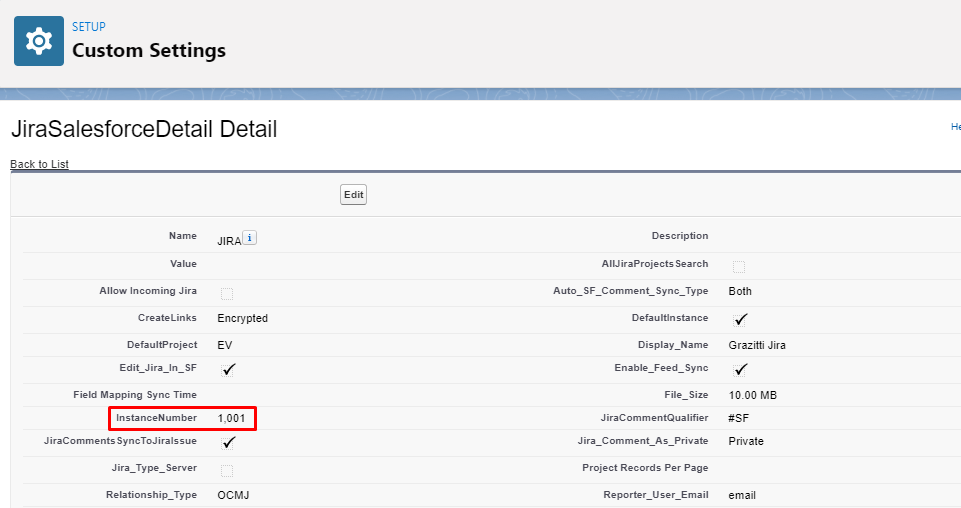This screenshot has width=961, height=508.
Task: Open the Back to List link
Action: coord(39,164)
